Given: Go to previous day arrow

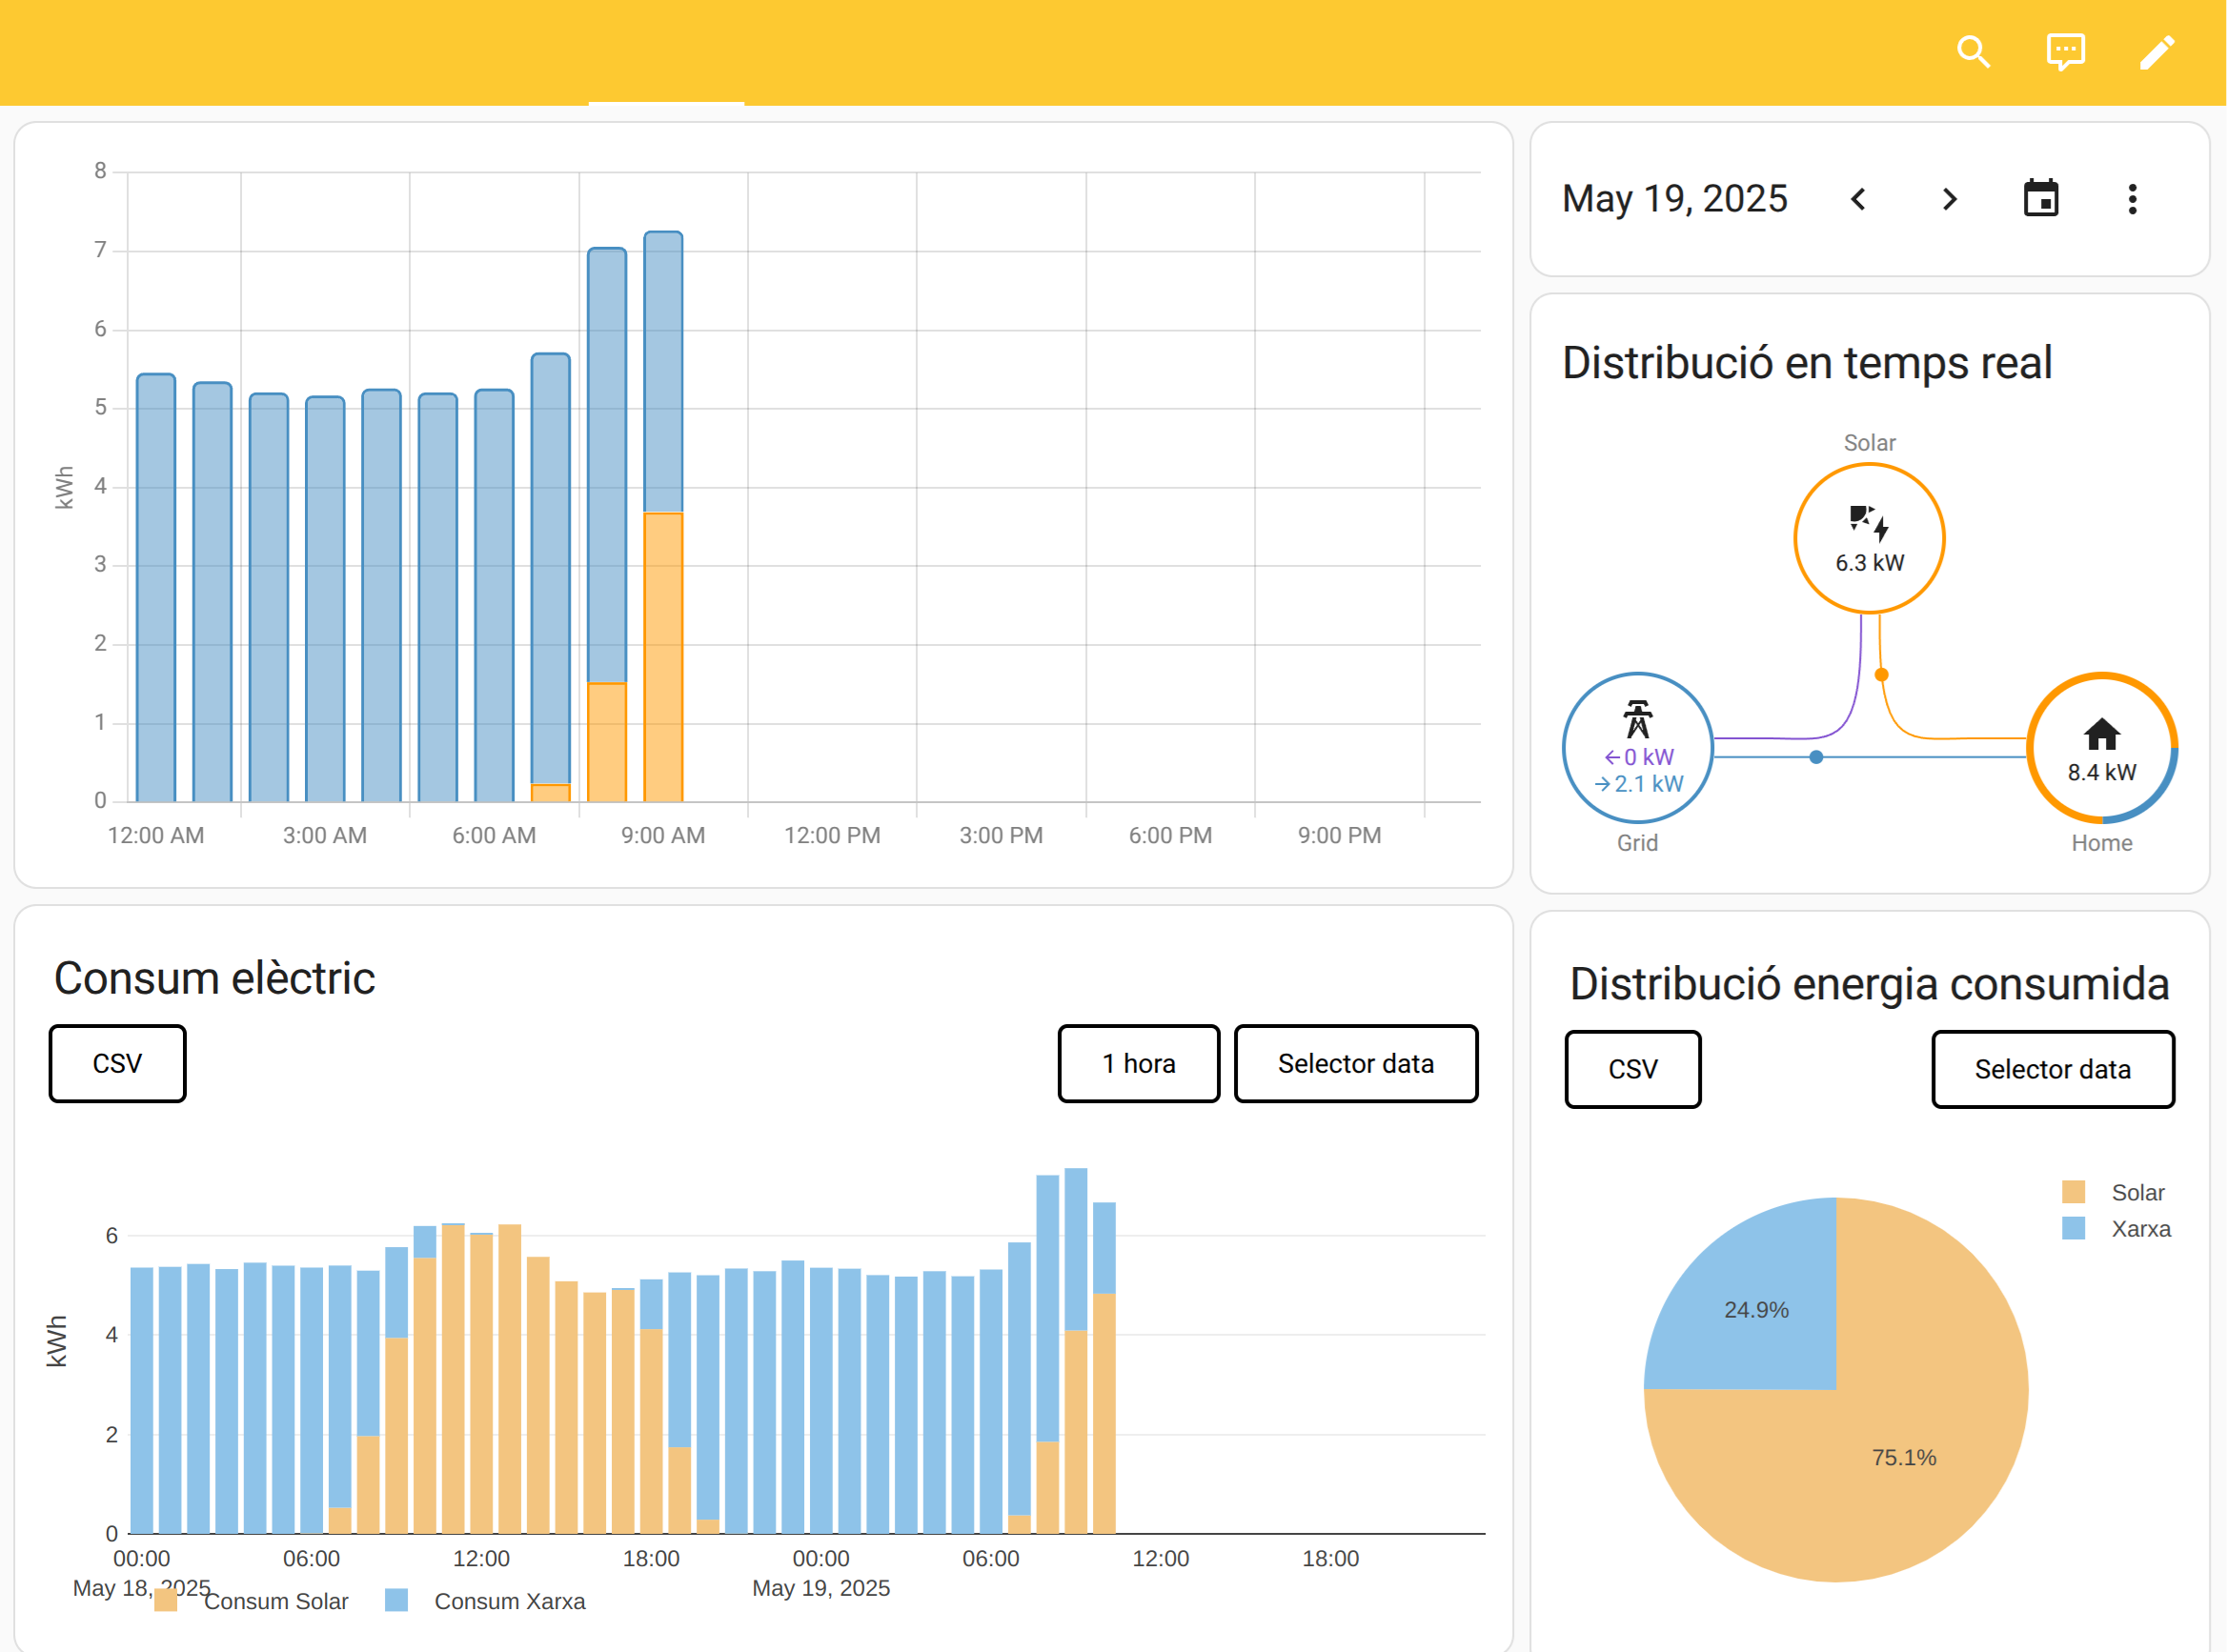Looking at the screenshot, I should pos(1858,199).
